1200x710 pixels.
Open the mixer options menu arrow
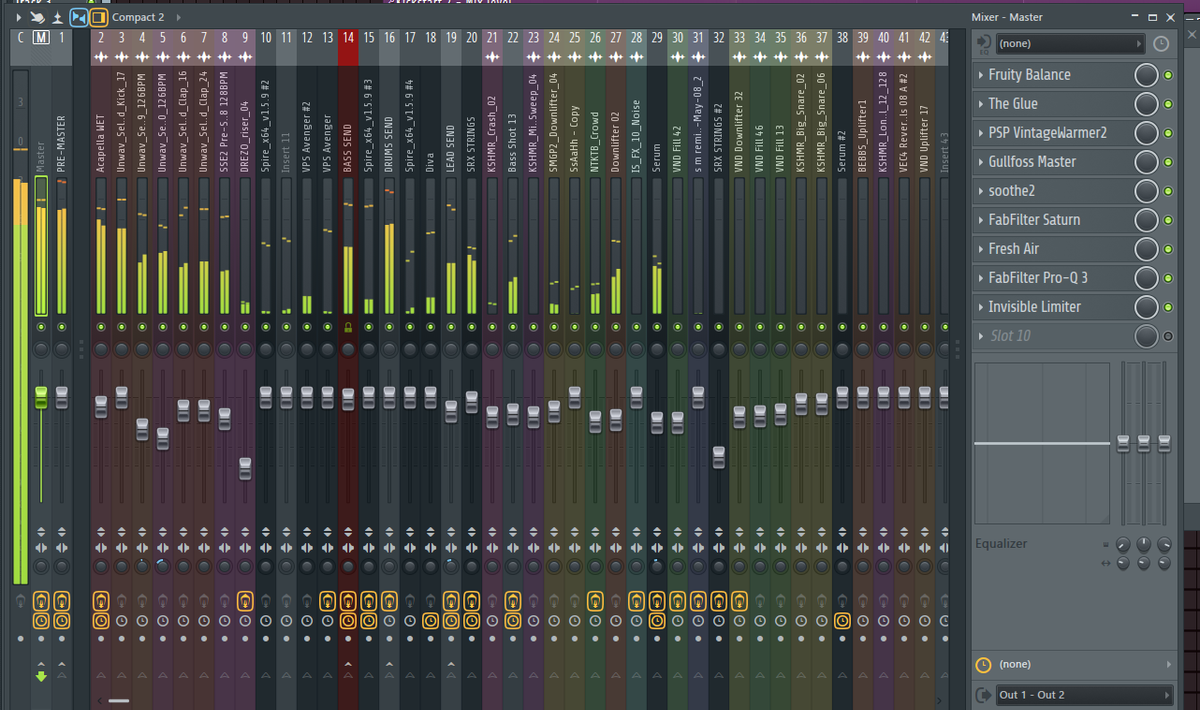(19, 17)
